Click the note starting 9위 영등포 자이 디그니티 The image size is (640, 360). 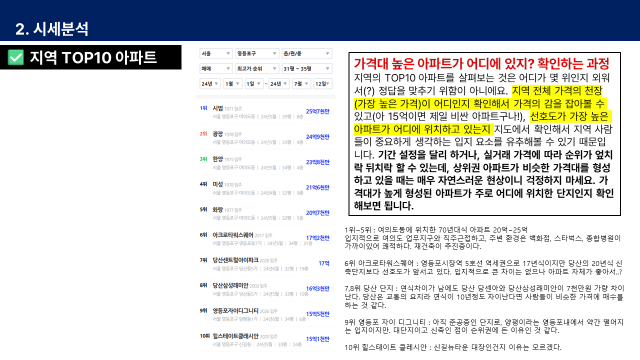pos(484,326)
